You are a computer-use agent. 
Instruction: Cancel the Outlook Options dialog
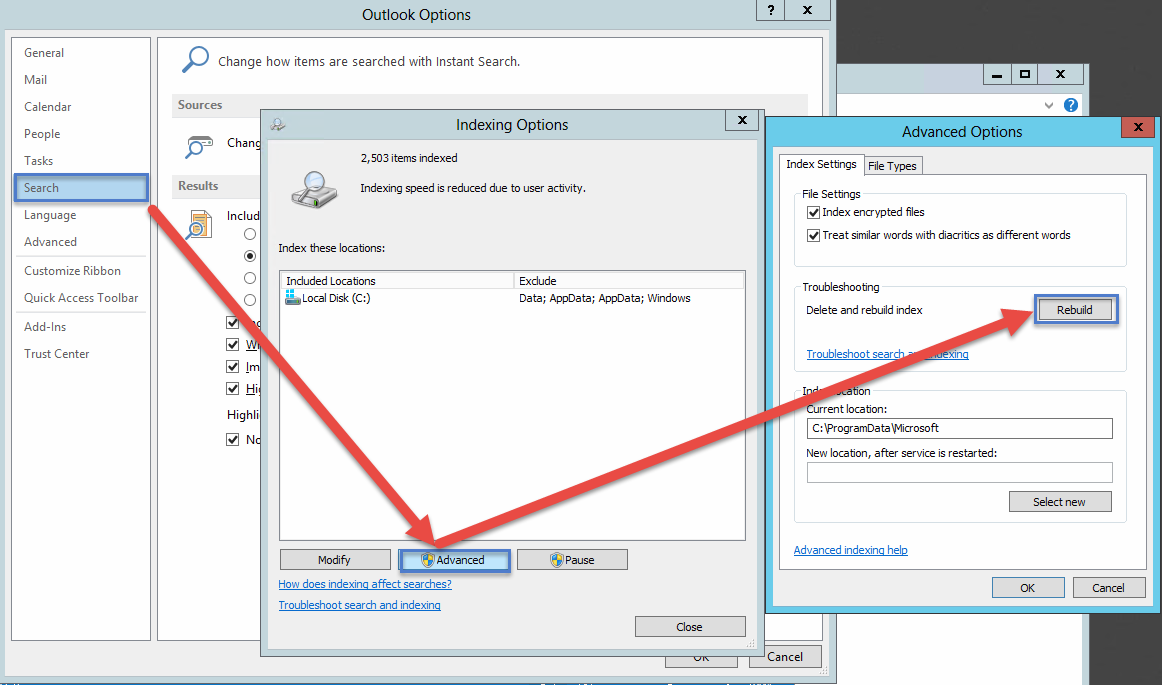[786, 657]
